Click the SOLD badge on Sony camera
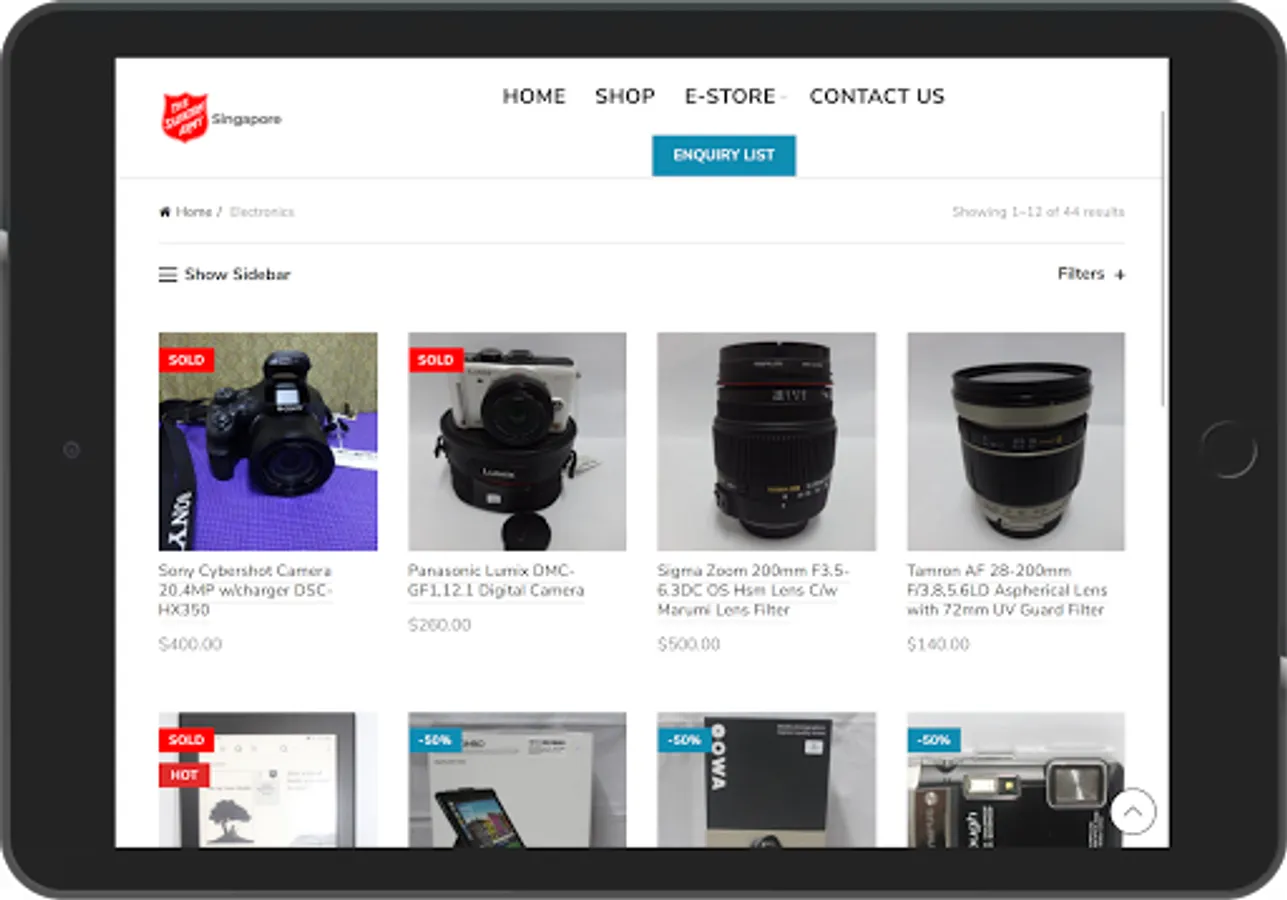Viewport: 1287px width, 900px height. pyautogui.click(x=186, y=360)
